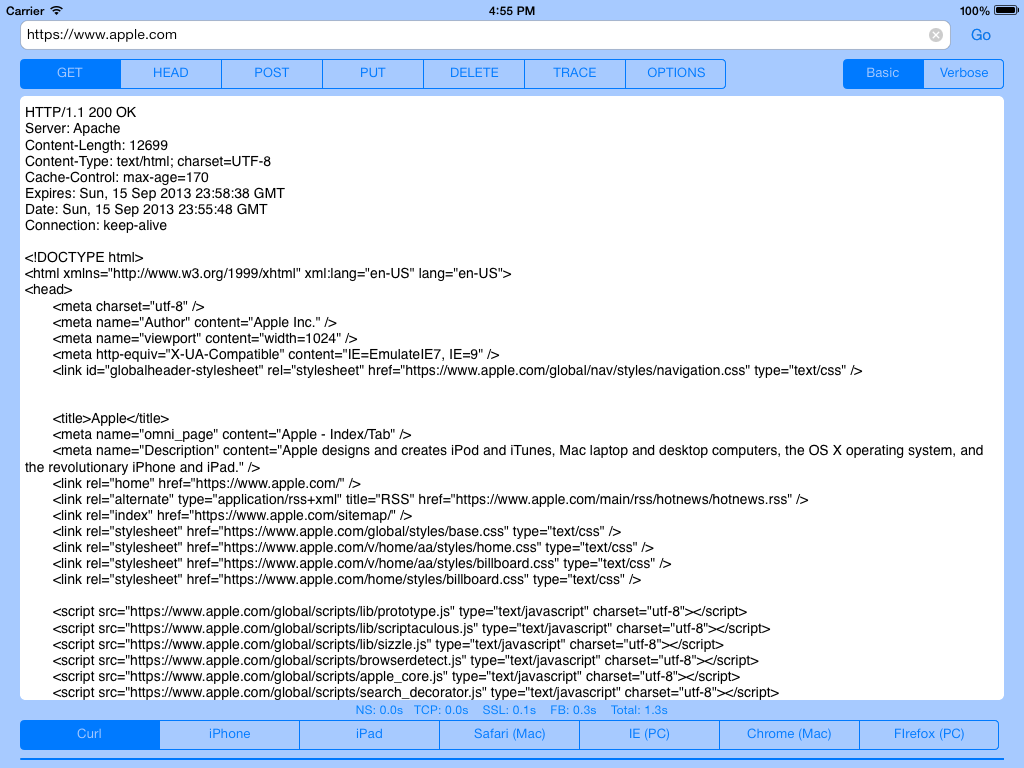Viewport: 1024px width, 768px height.
Task: Click the sitemap index link line
Action: pos(232,515)
